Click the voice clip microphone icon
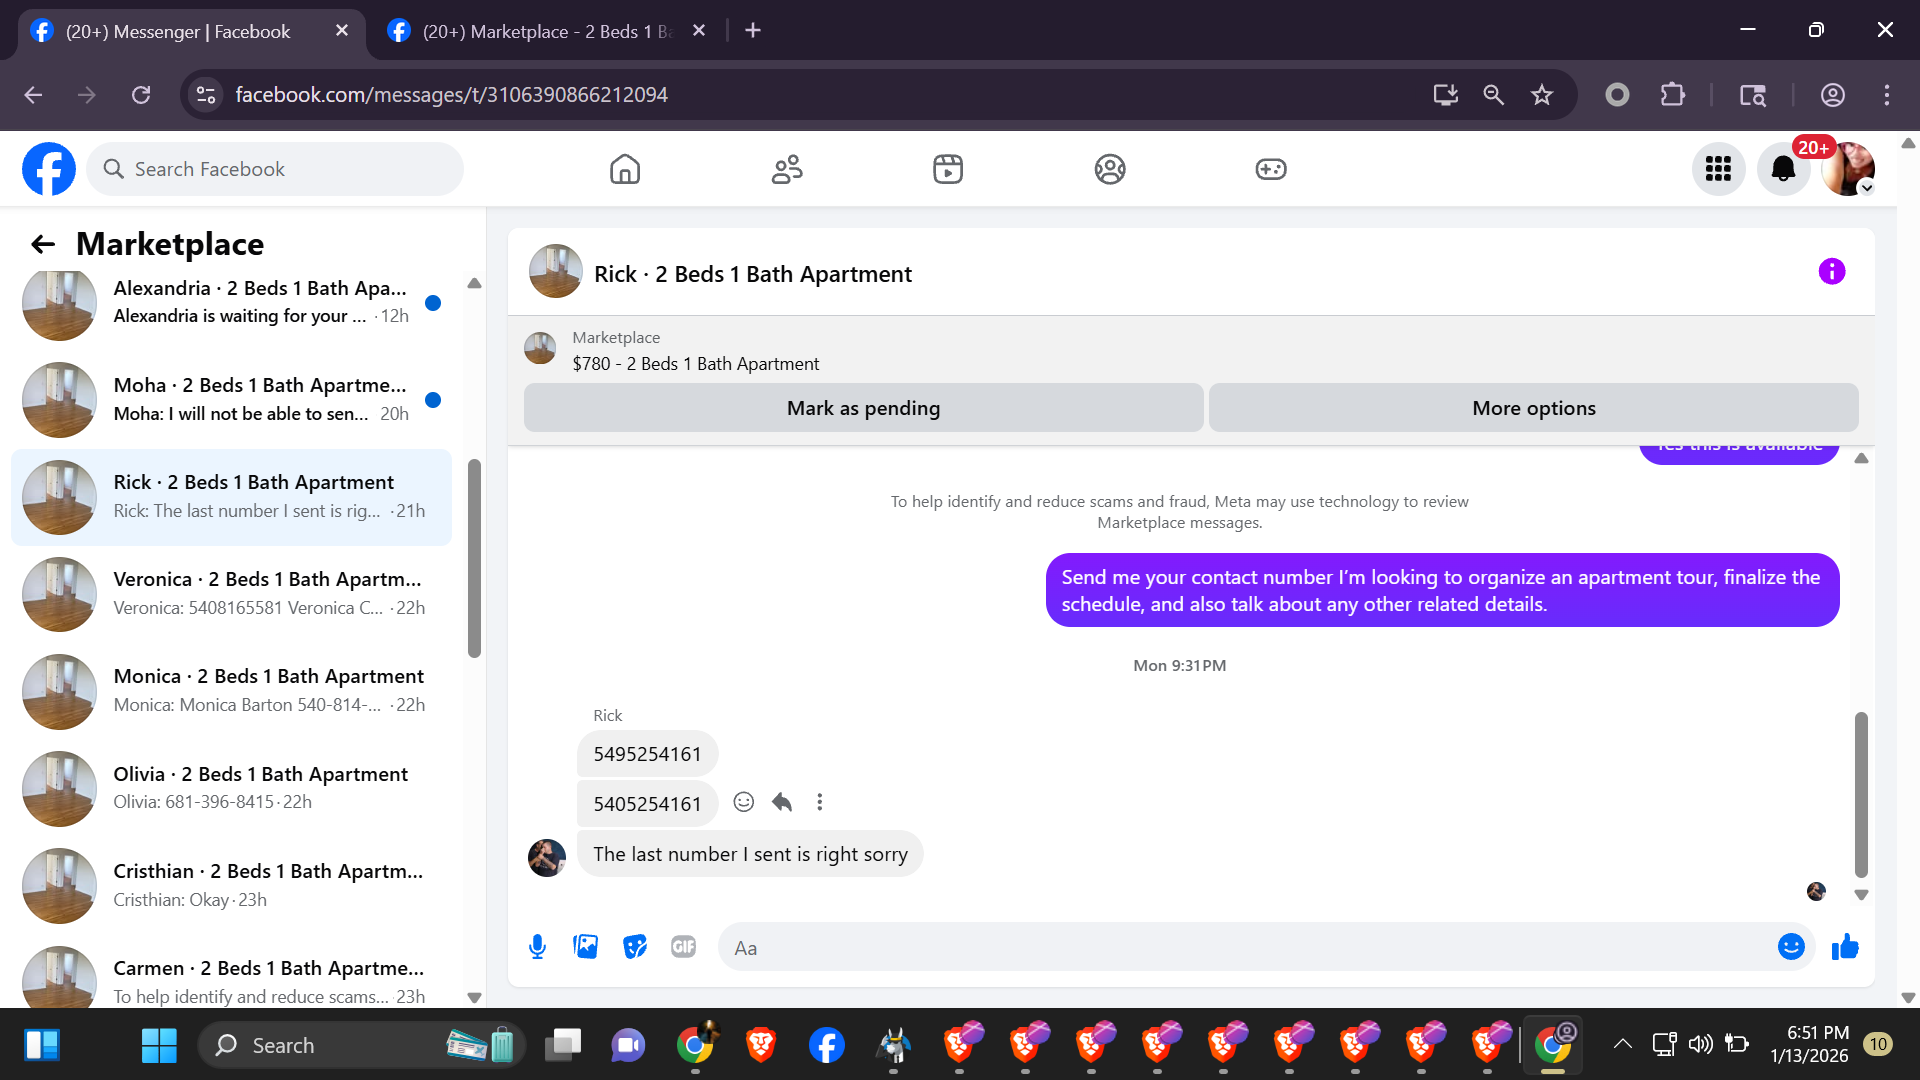1920x1080 pixels. (x=537, y=947)
